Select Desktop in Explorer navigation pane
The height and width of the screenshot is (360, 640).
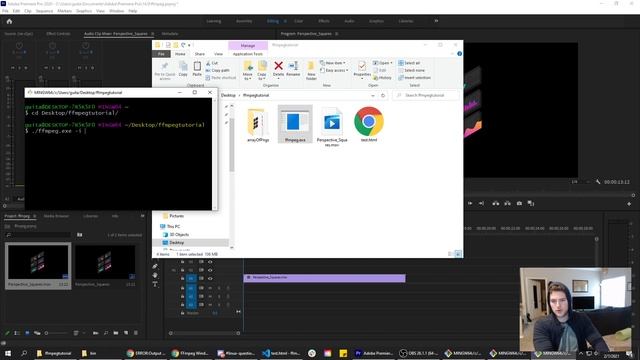coord(191,243)
